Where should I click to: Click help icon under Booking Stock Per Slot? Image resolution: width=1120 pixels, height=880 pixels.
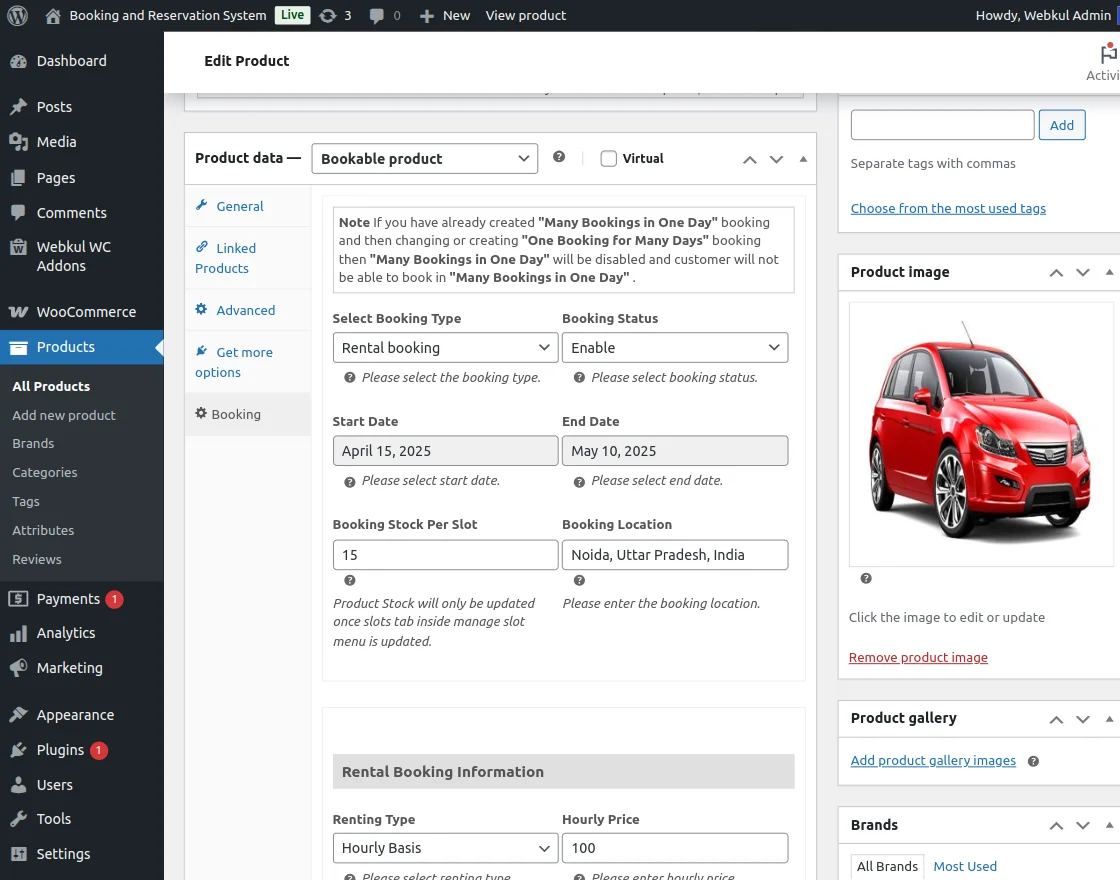[349, 580]
